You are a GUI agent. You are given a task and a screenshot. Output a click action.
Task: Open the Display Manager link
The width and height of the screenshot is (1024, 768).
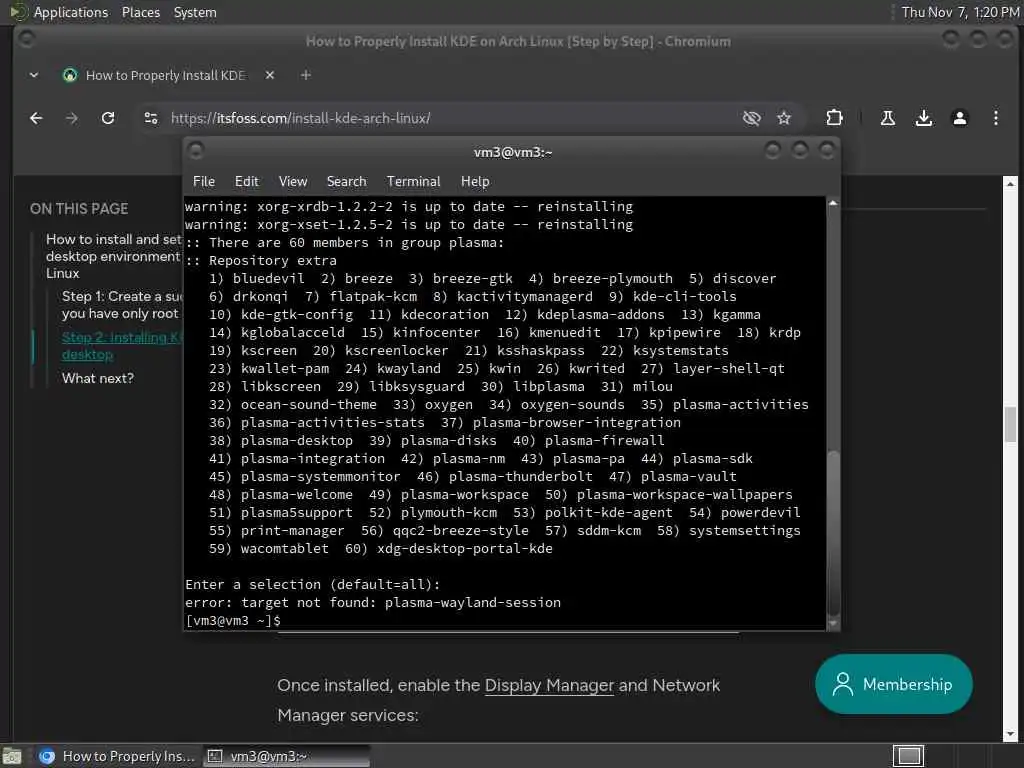click(549, 685)
